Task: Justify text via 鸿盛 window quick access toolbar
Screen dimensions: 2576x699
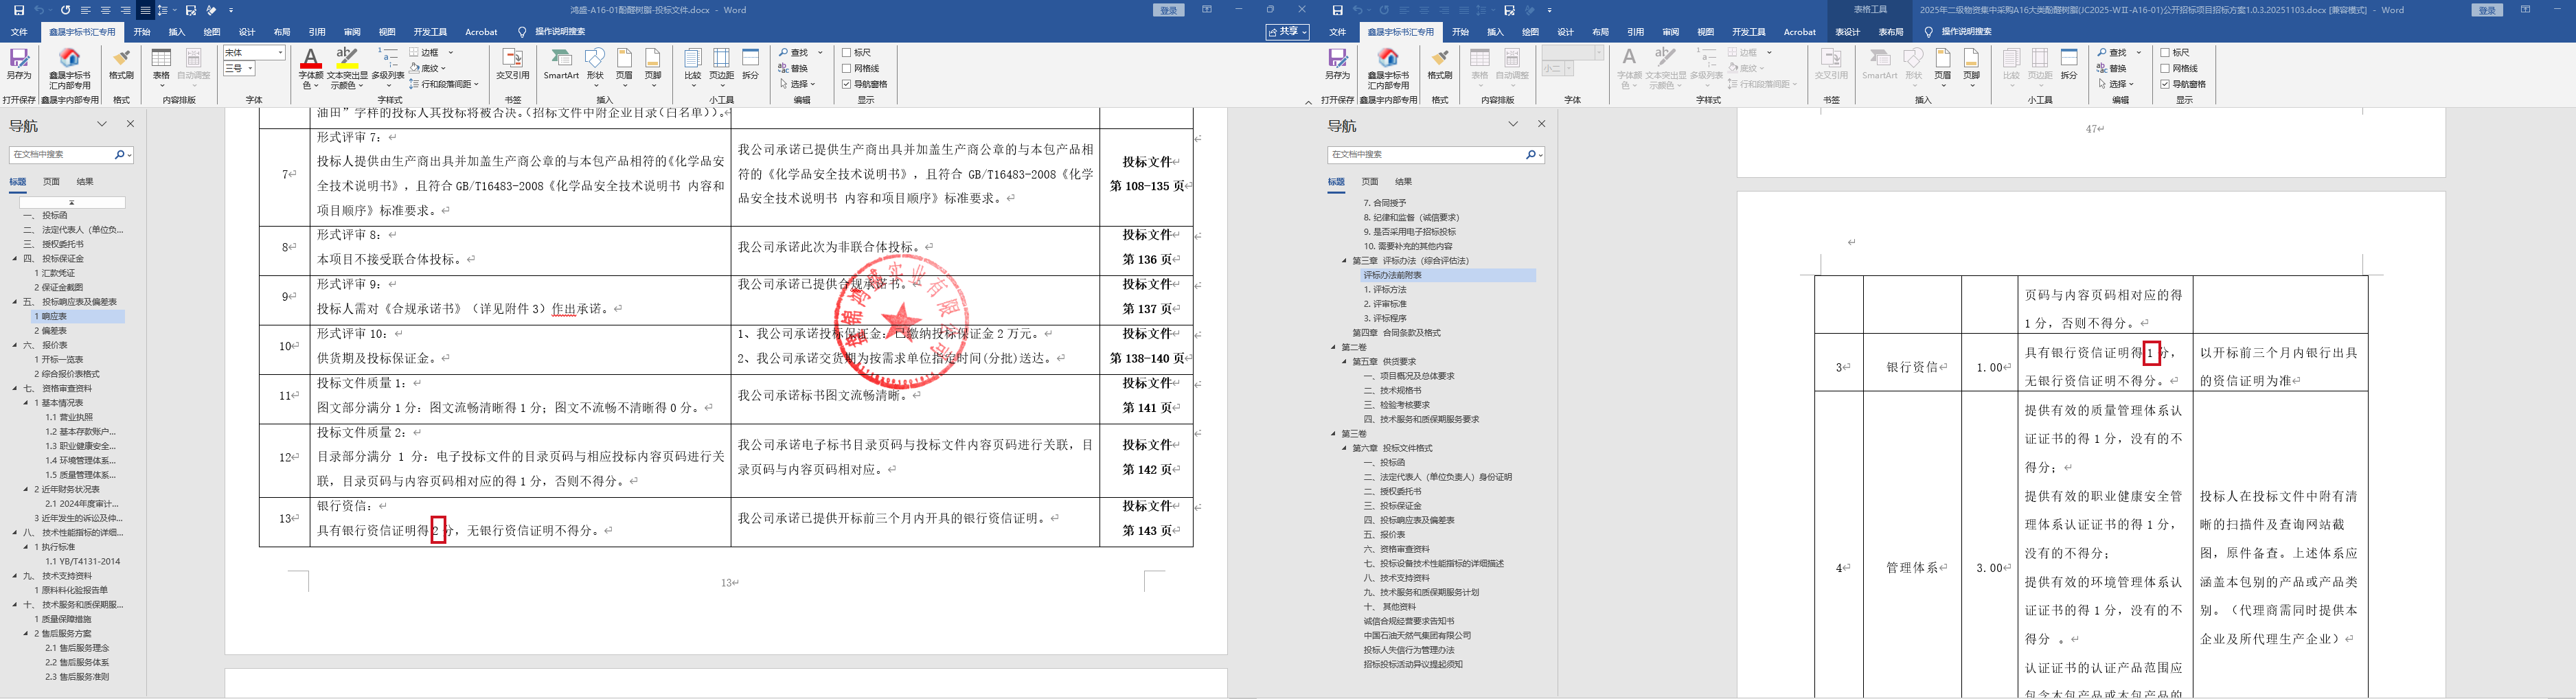Action: 145,10
